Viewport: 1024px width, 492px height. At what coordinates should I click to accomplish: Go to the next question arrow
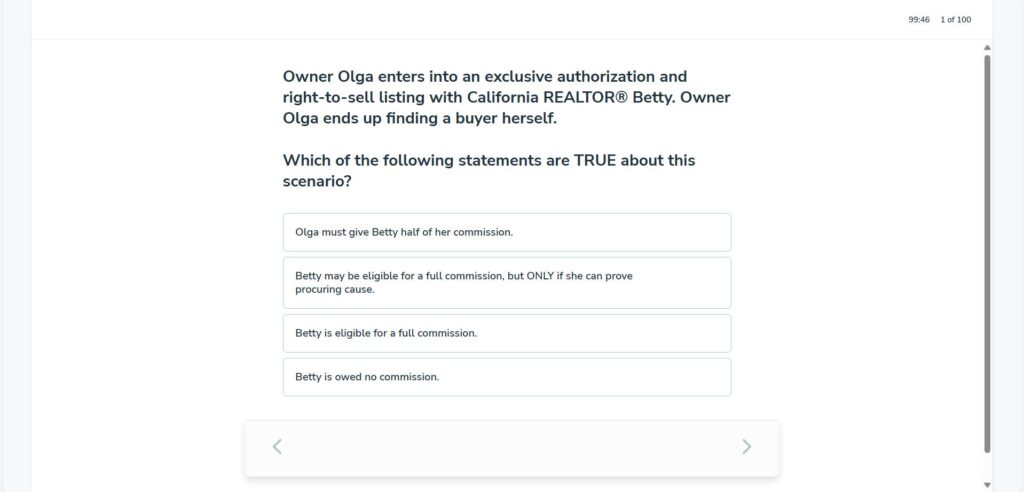click(x=746, y=447)
